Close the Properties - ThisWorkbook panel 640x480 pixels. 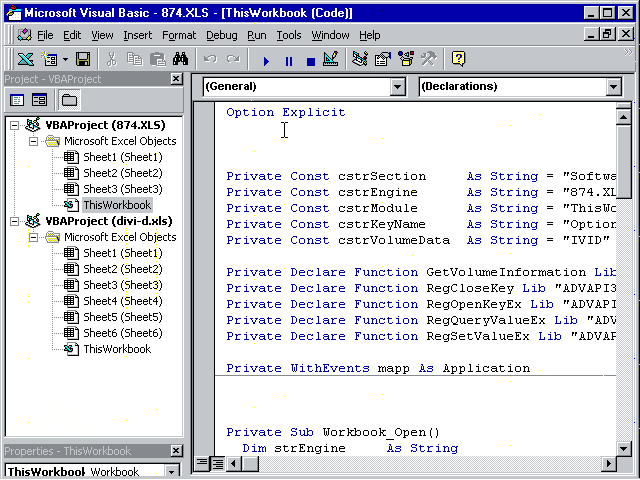pyautogui.click(x=176, y=451)
